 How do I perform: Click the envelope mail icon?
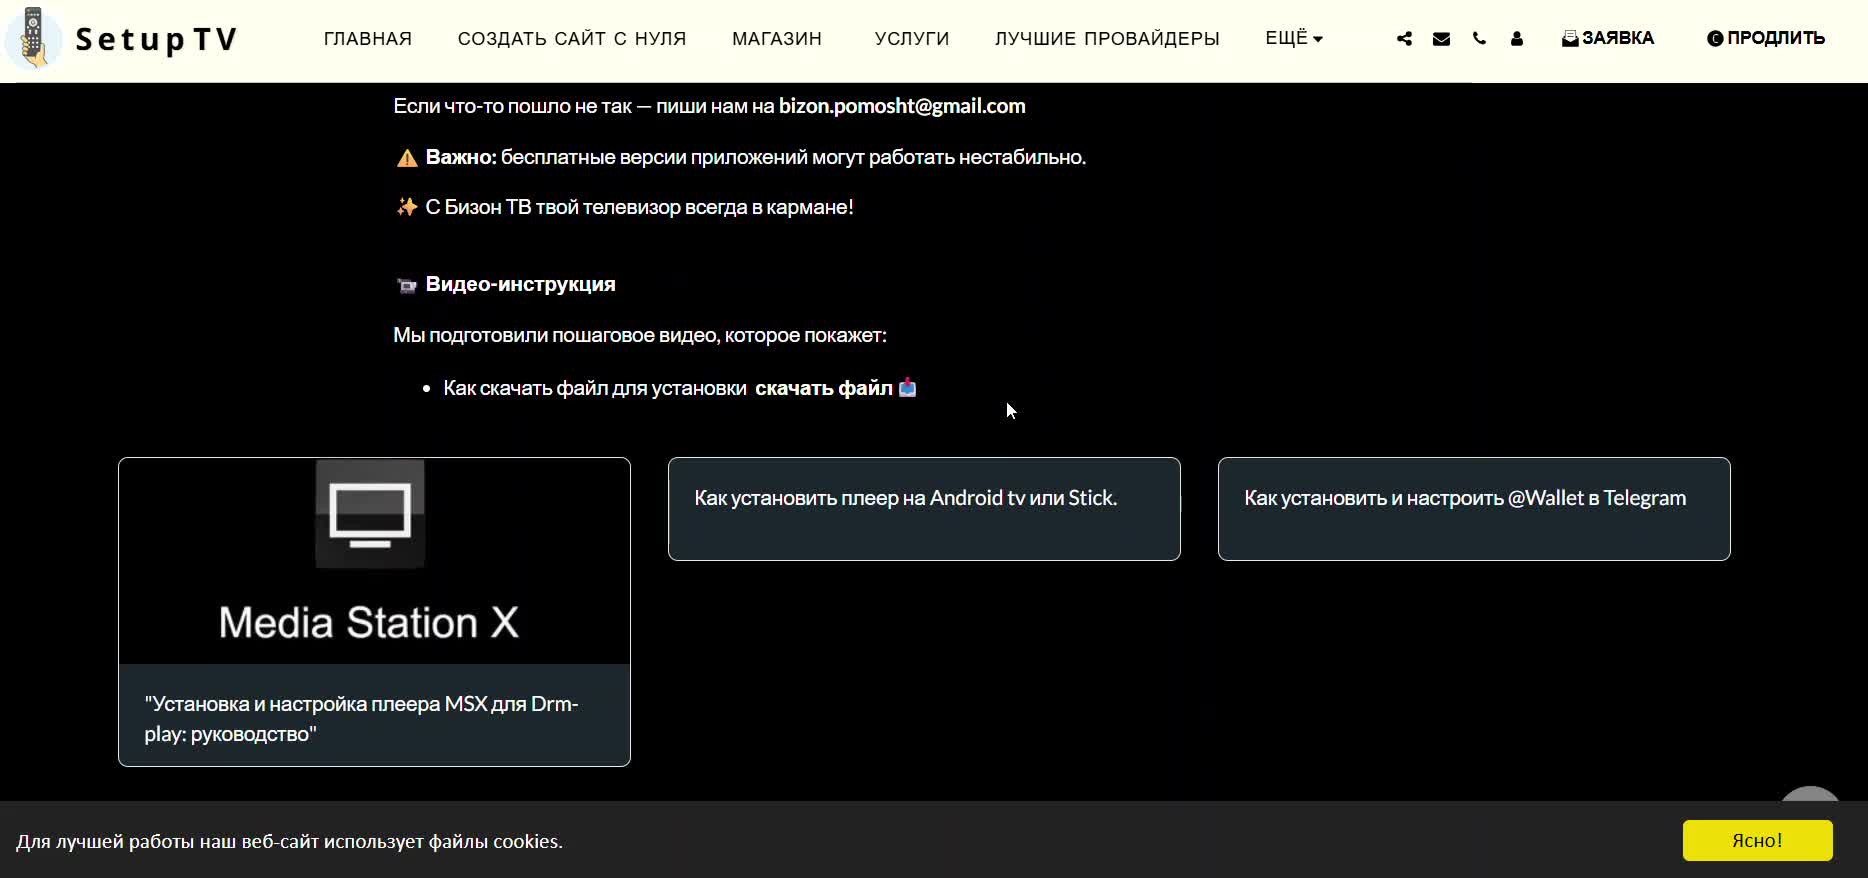(1441, 39)
